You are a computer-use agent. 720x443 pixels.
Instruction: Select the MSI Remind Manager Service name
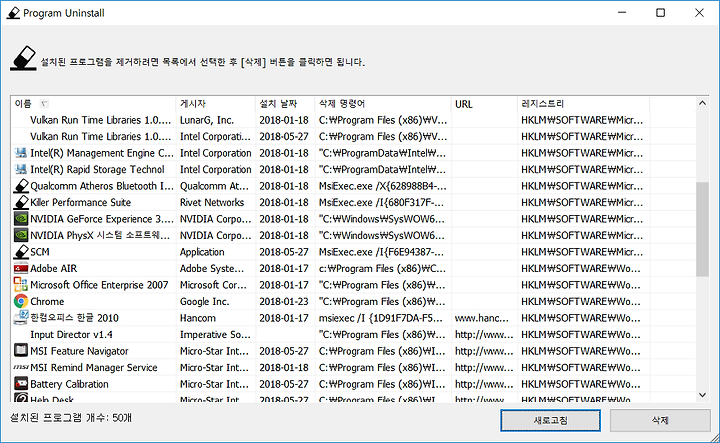(94, 368)
